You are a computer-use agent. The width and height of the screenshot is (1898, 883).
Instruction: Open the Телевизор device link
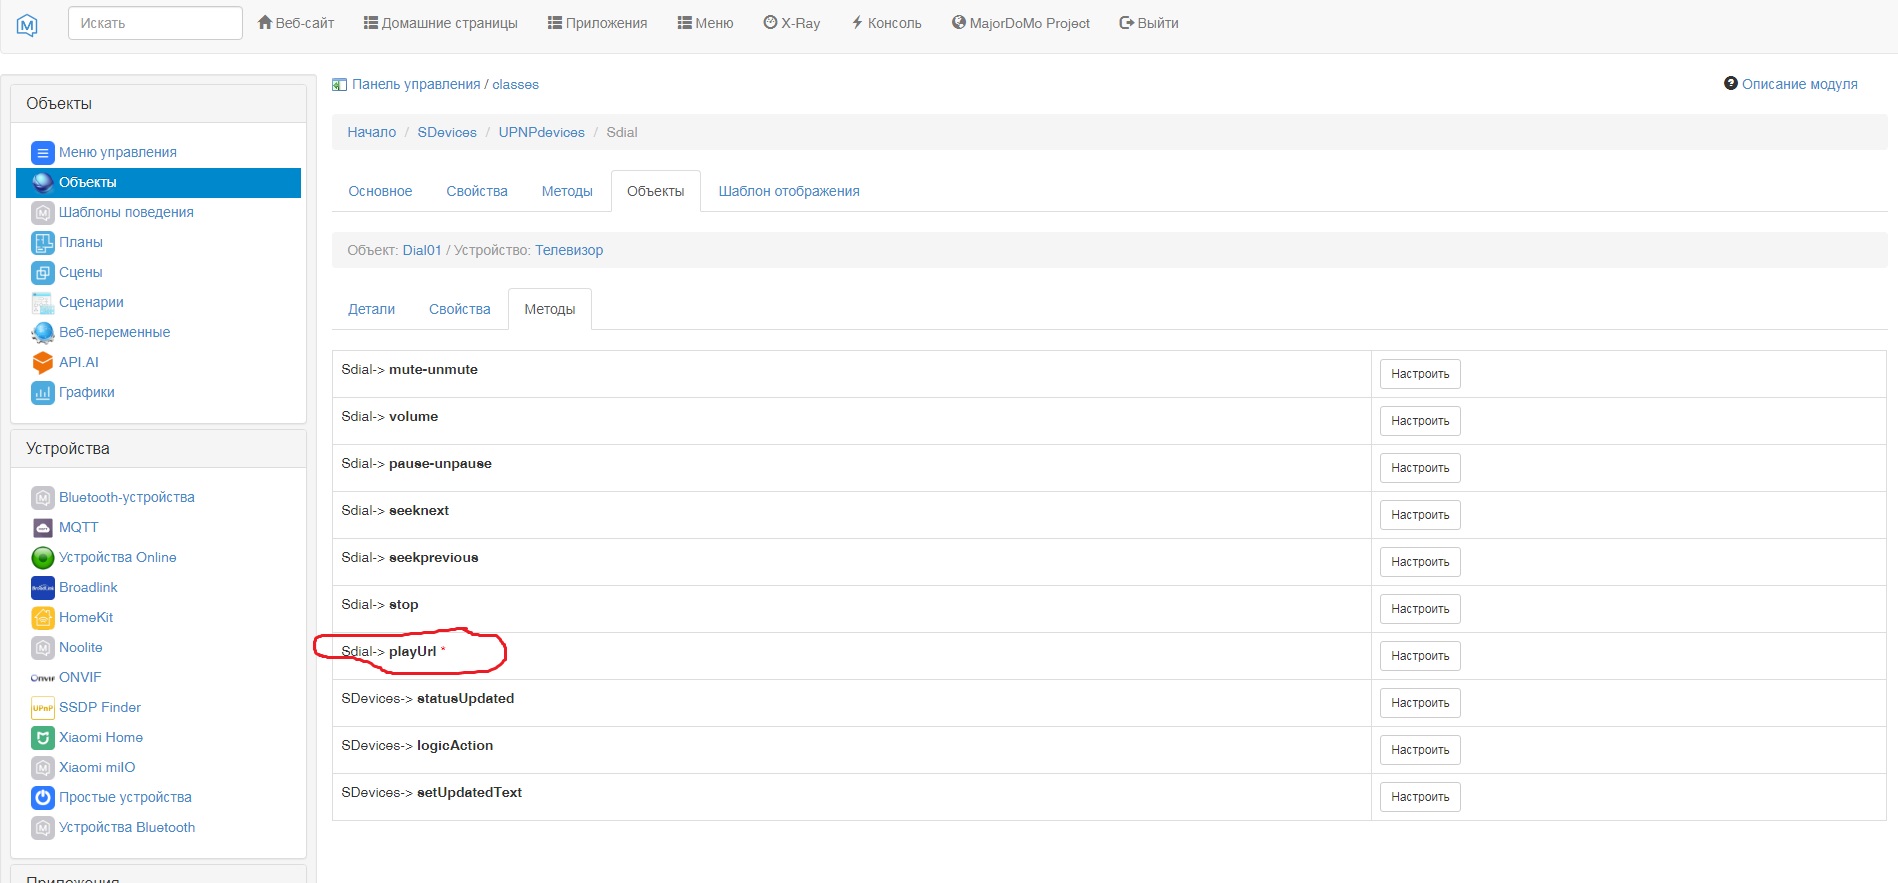[569, 251]
